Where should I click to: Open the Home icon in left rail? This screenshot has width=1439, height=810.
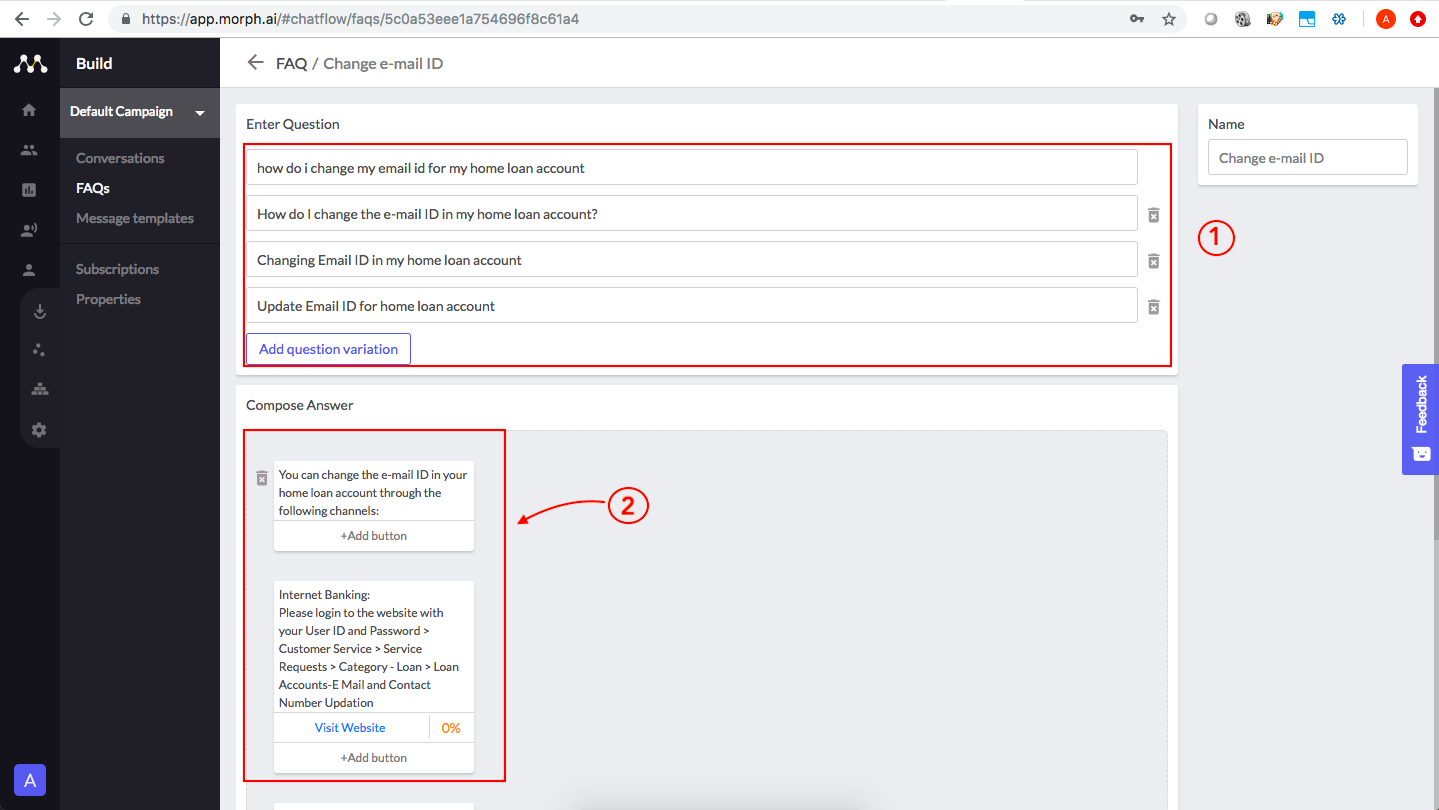(29, 110)
